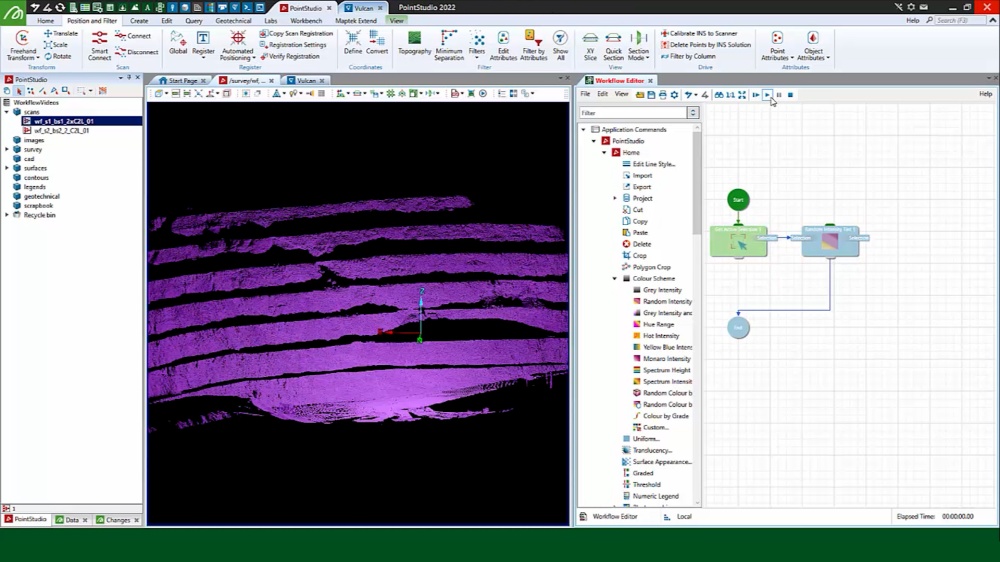
Task: Open workflow file folder icon
Action: click(640, 94)
